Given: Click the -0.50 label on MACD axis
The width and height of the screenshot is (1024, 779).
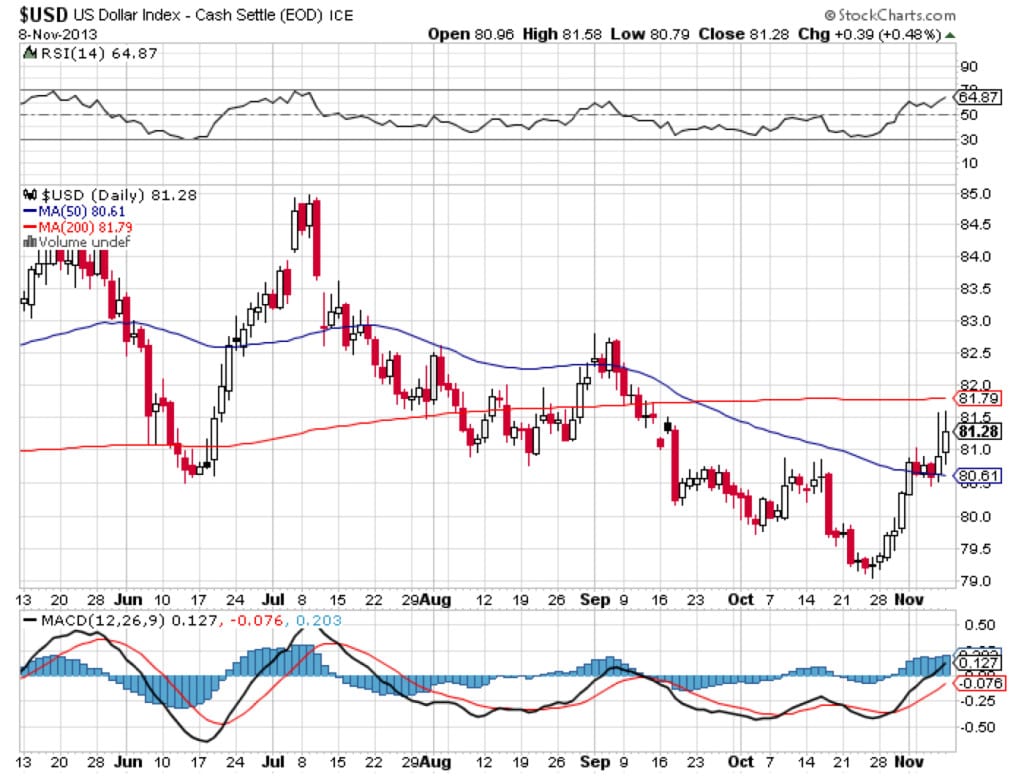Looking at the screenshot, I should (x=976, y=727).
